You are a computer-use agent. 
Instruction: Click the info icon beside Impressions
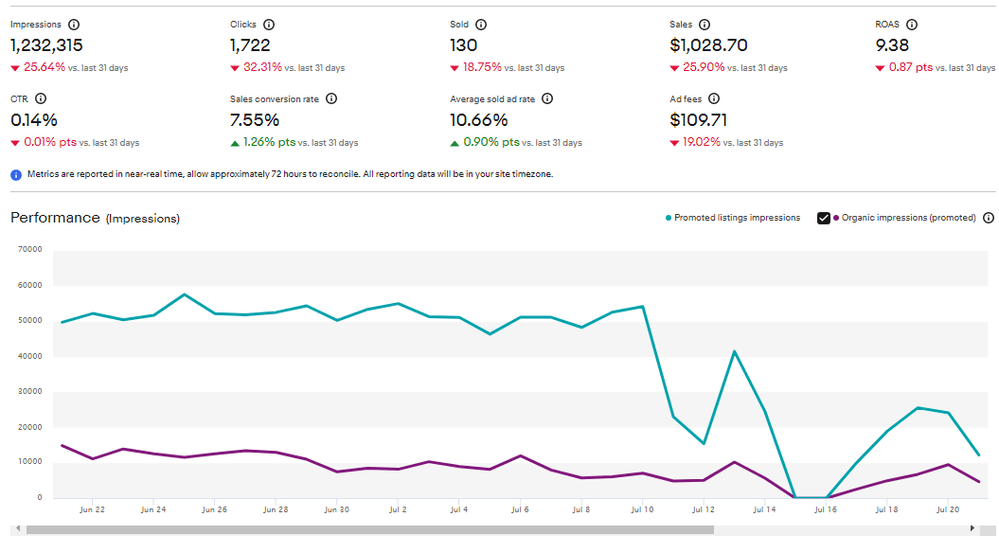click(74, 25)
